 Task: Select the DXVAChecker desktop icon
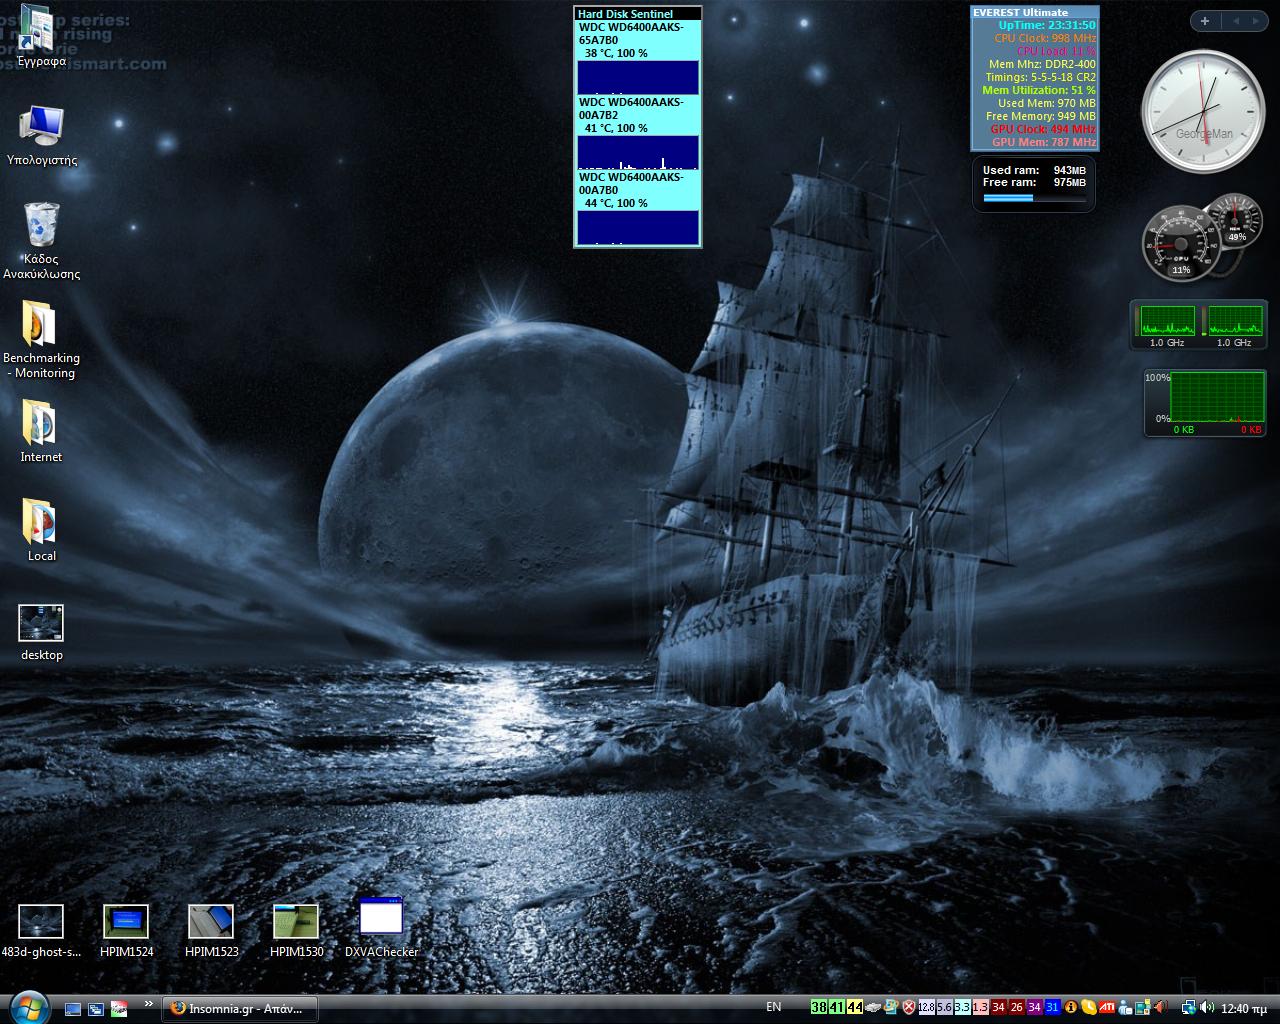coord(381,928)
